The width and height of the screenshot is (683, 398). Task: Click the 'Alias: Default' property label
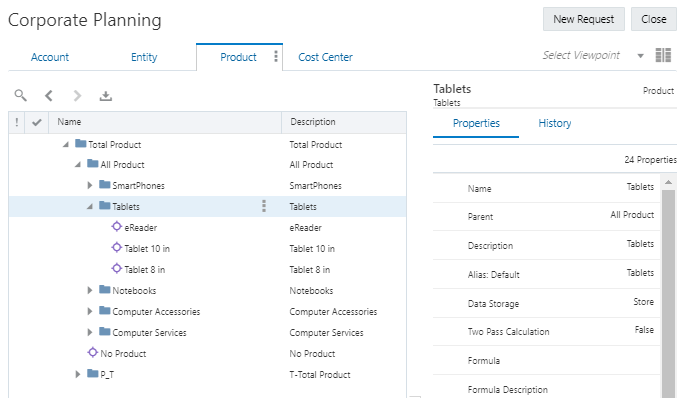pos(494,275)
